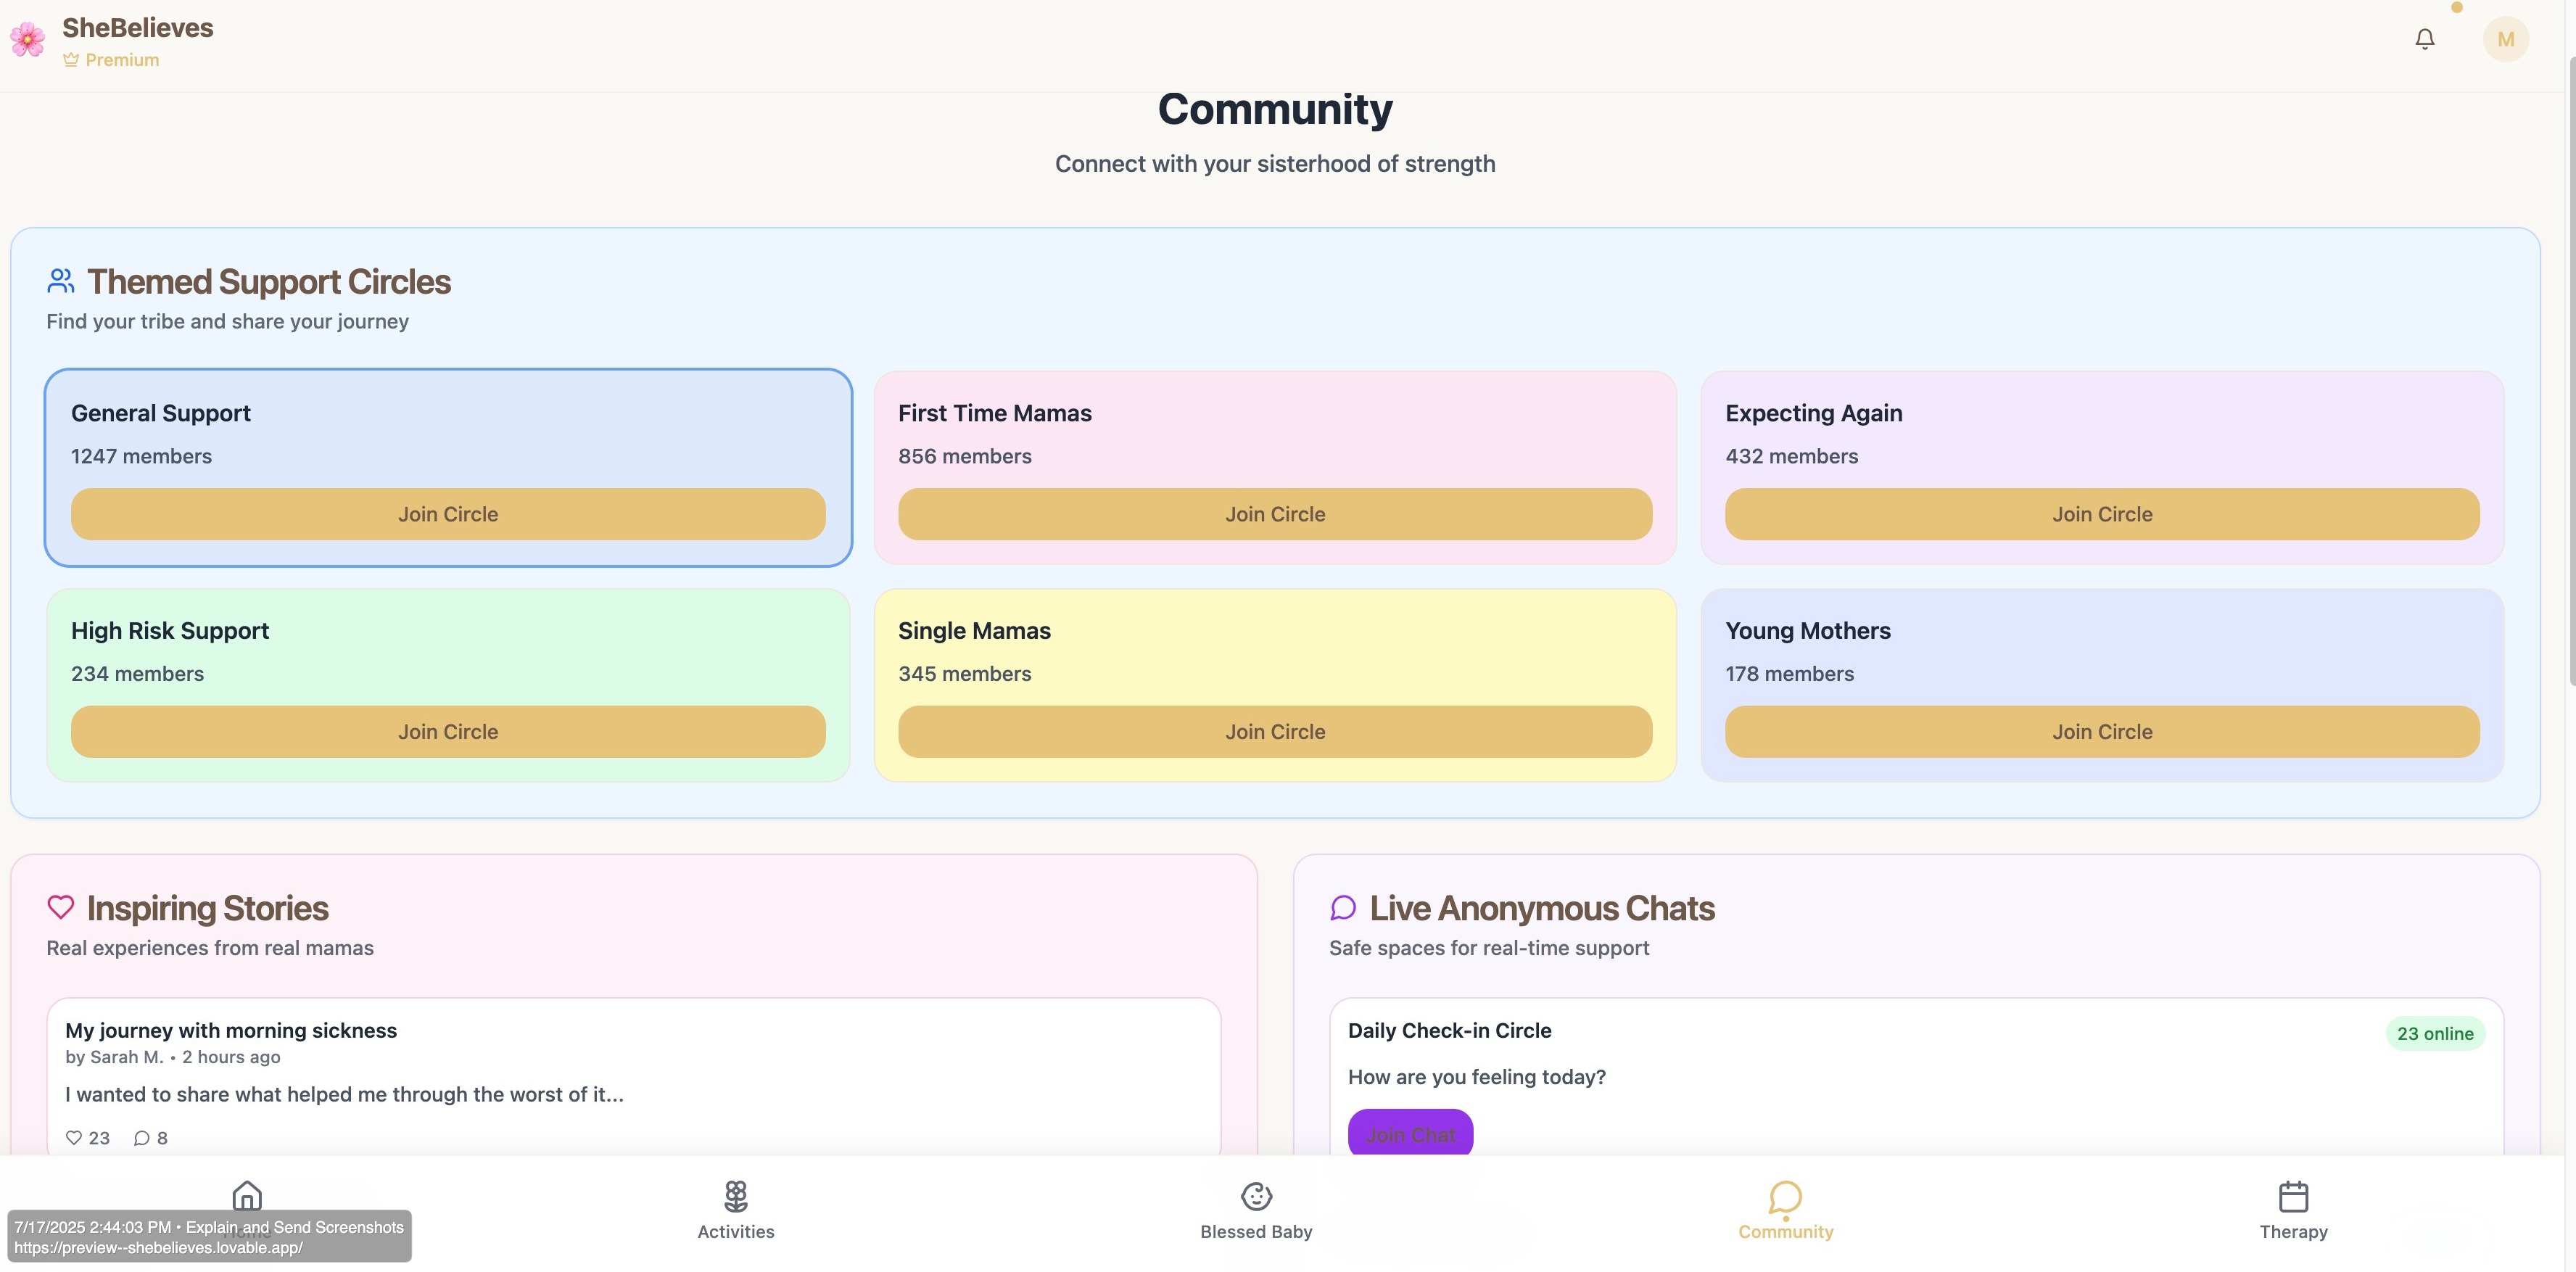Viewport: 2576px width, 1272px height.
Task: Select the Young Mothers card title
Action: 1807,631
